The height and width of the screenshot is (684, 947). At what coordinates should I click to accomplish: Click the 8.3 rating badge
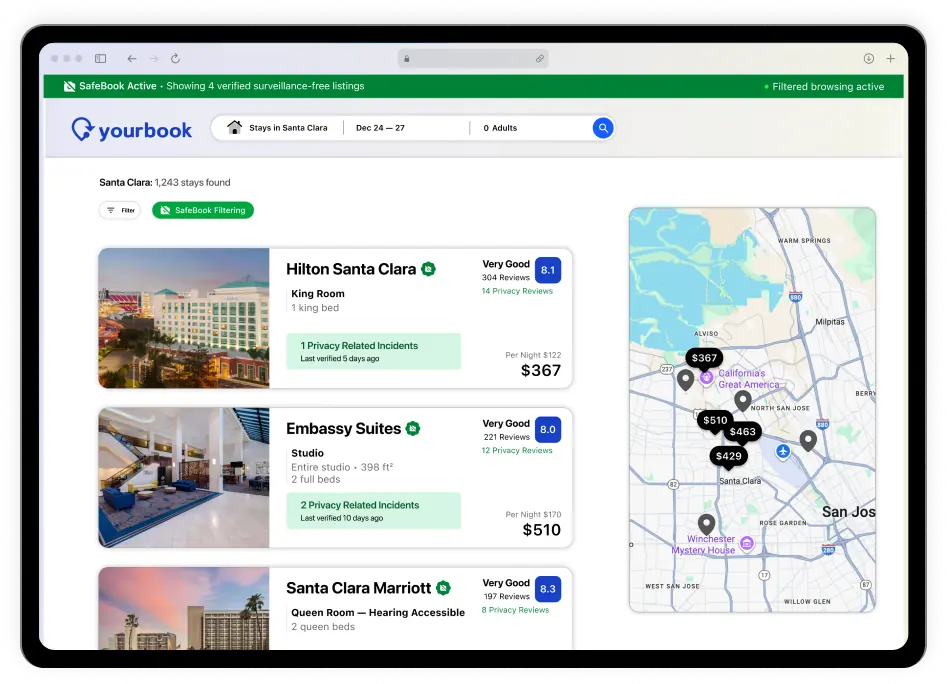click(x=548, y=589)
